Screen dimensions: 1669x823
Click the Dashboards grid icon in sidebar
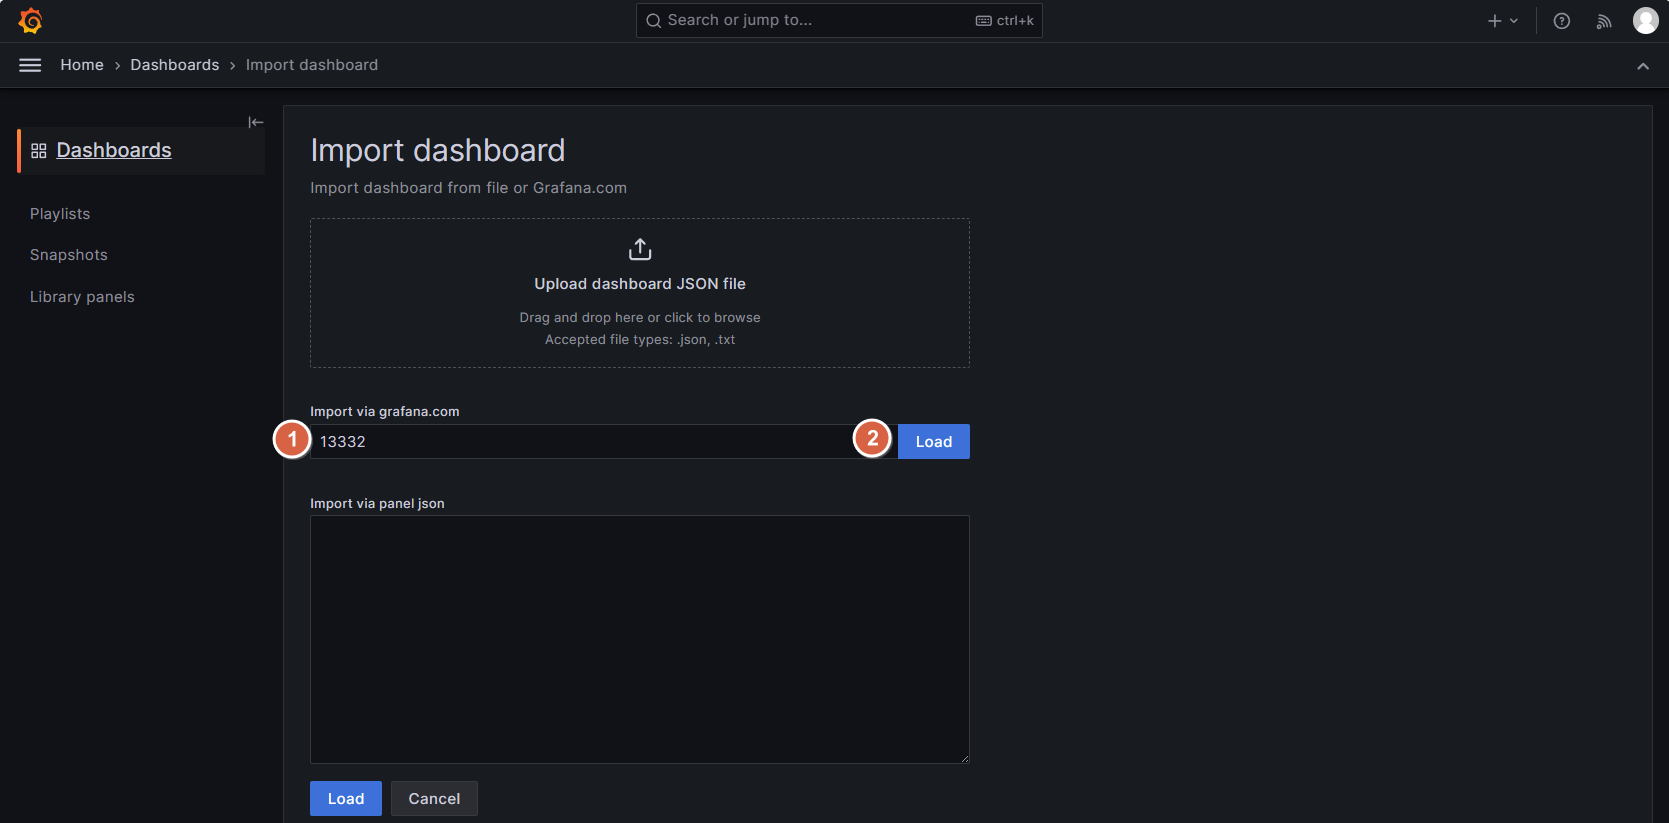click(x=39, y=151)
